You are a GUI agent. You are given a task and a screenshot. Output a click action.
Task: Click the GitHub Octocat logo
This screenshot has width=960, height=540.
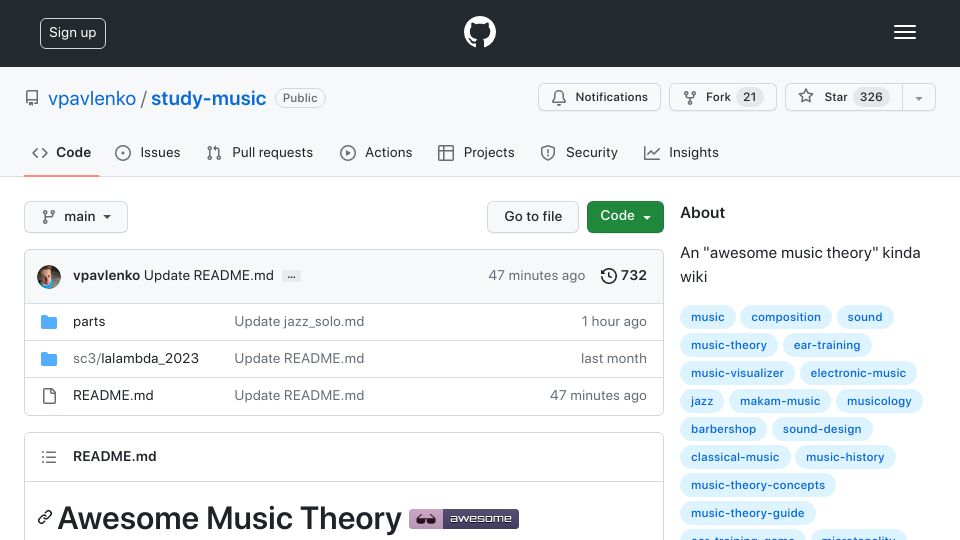coord(479,32)
